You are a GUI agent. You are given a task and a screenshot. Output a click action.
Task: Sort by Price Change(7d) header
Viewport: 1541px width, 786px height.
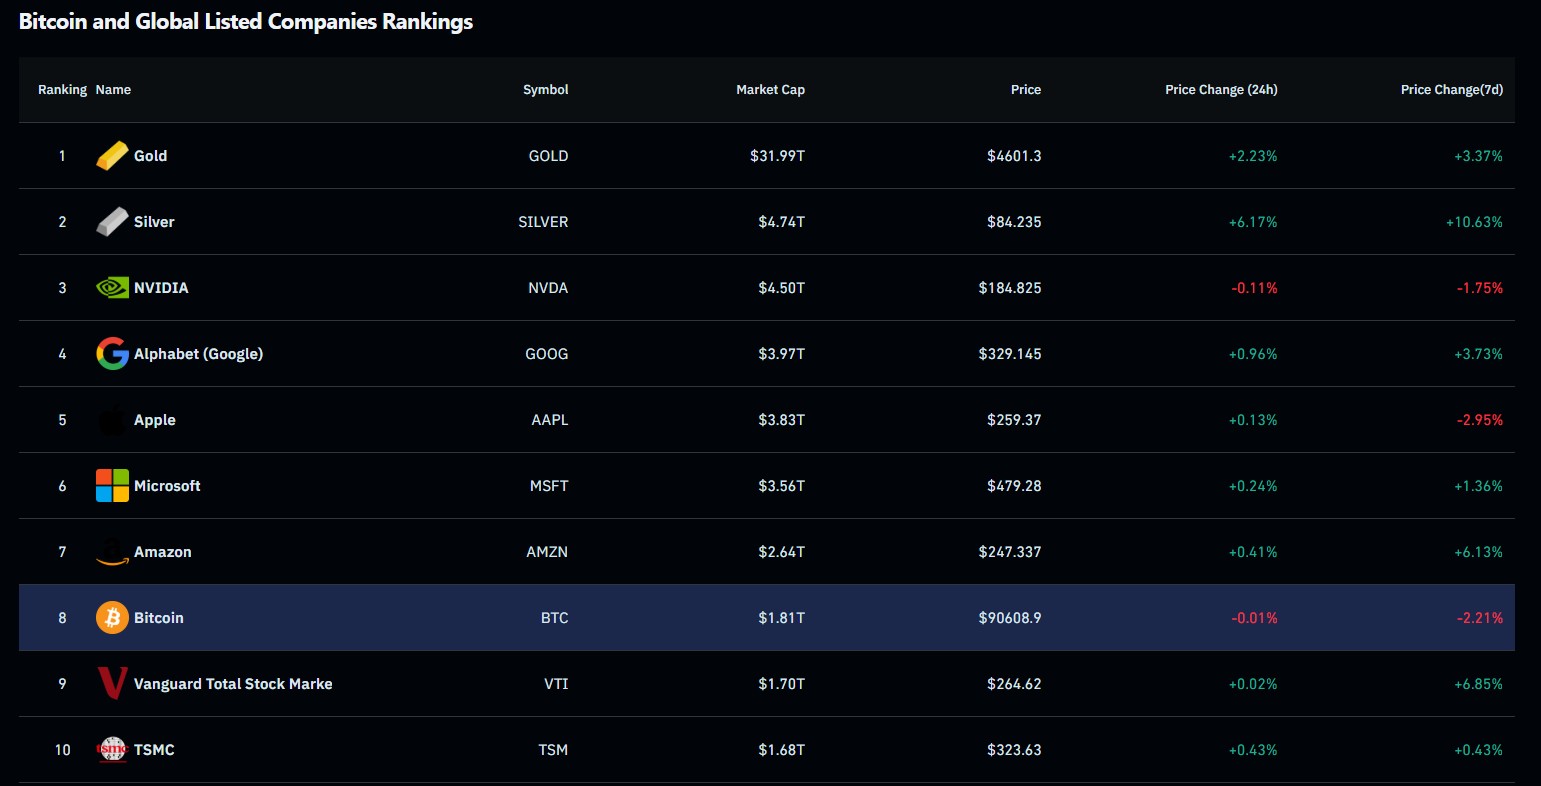[x=1451, y=90]
